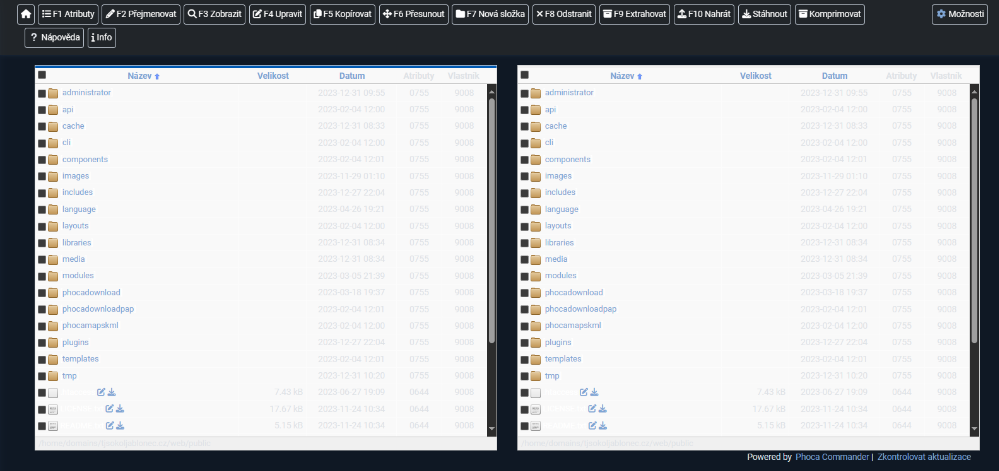Image resolution: width=999 pixels, height=471 pixels.
Task: Open Phoca Commander link in footer
Action: point(832,456)
